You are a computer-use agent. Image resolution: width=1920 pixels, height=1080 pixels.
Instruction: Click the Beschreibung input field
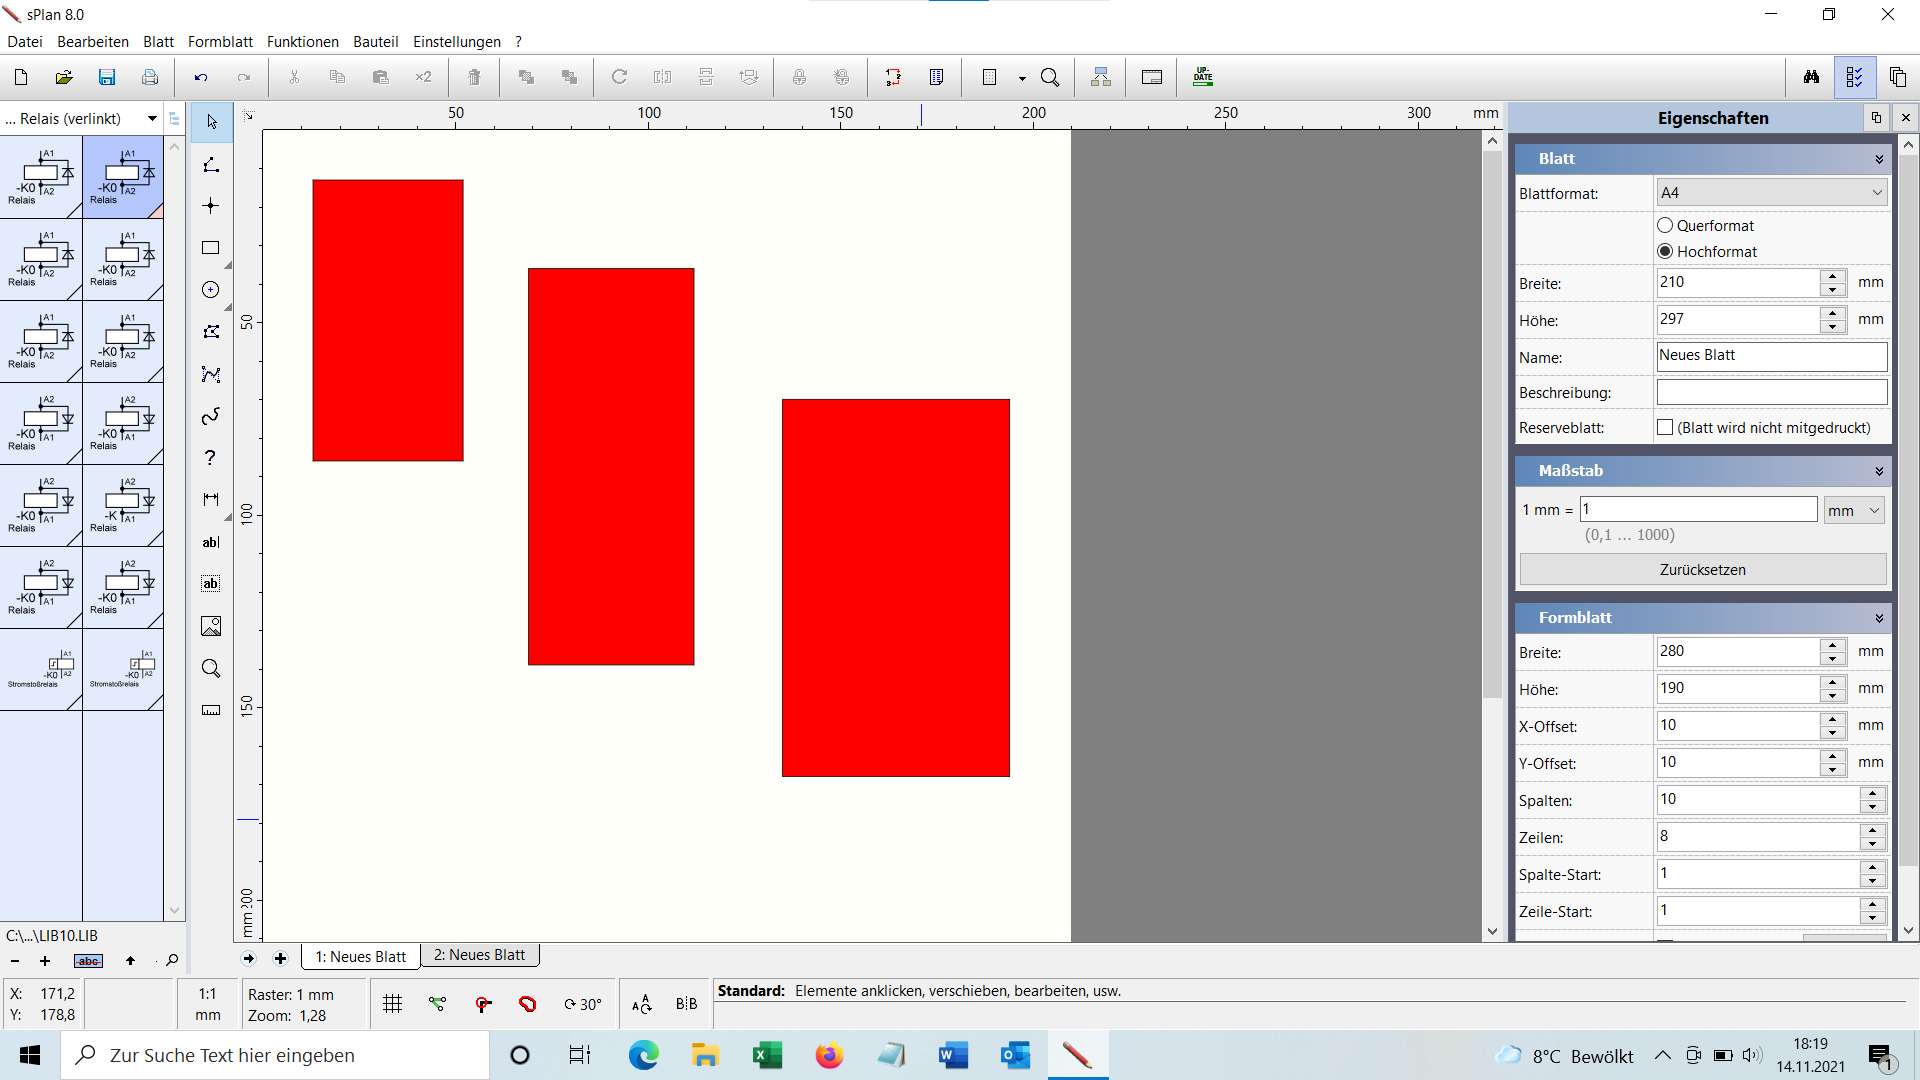click(x=1772, y=392)
